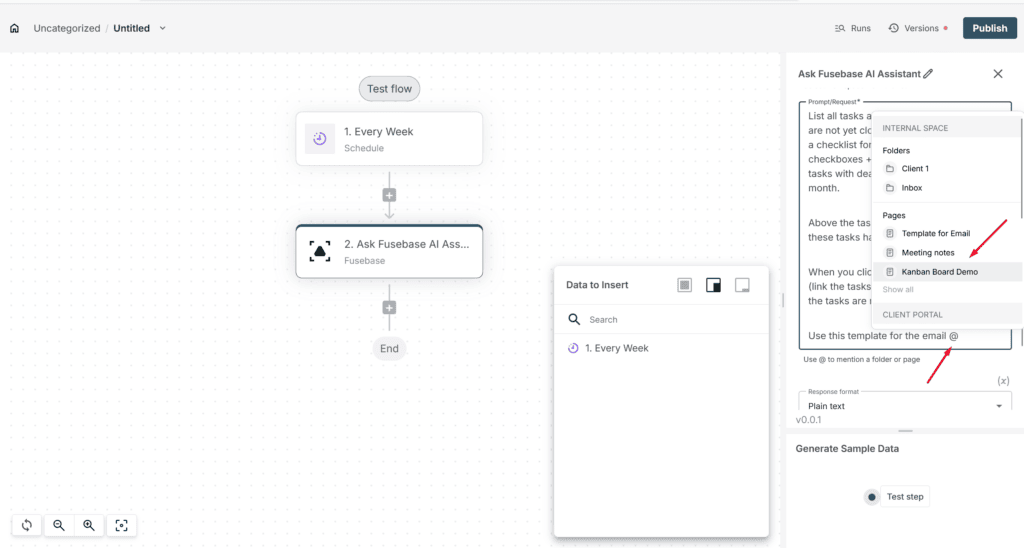
Task: Open the Untitled flow name dropdown chevron
Action: (163, 28)
